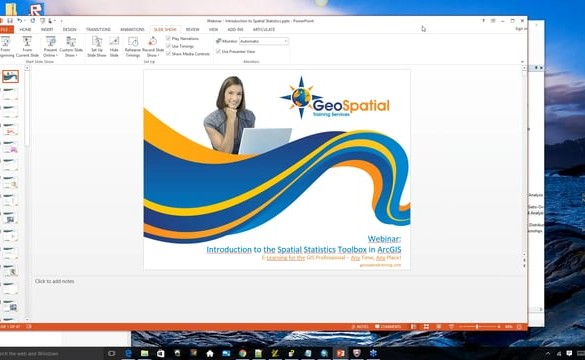The width and height of the screenshot is (585, 360).
Task: Uncheck Use Presenter View
Action: [x=218, y=51]
